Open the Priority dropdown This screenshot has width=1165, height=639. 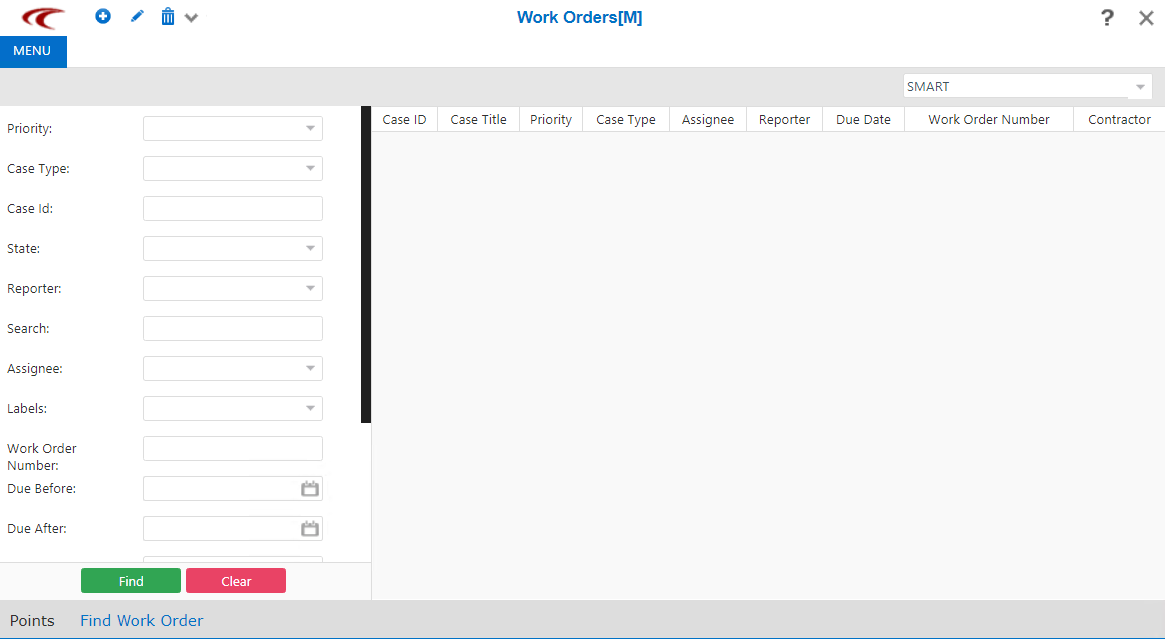[311, 128]
